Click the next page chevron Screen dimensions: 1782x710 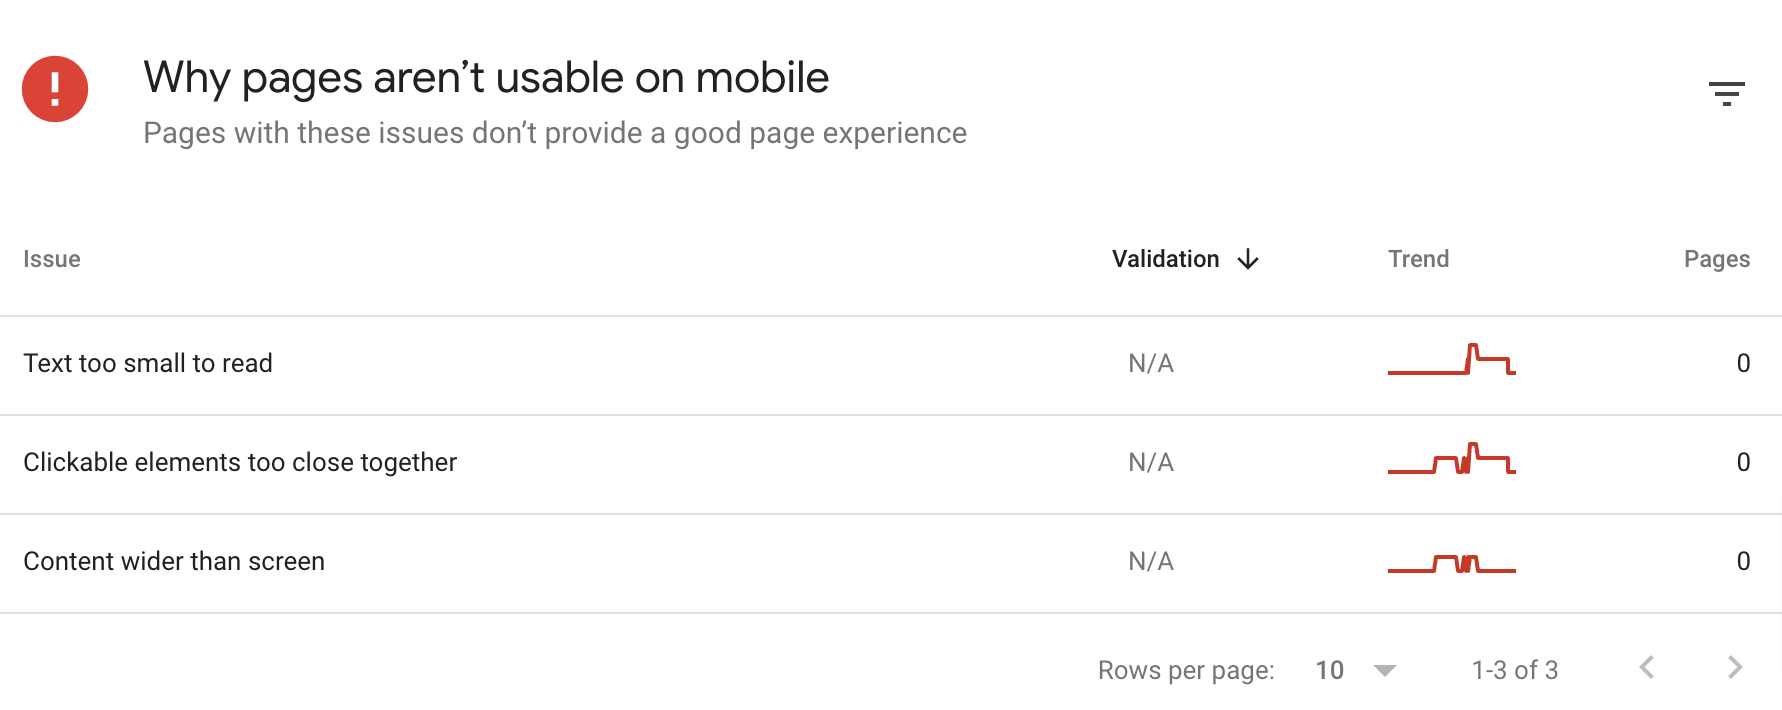click(x=1733, y=670)
